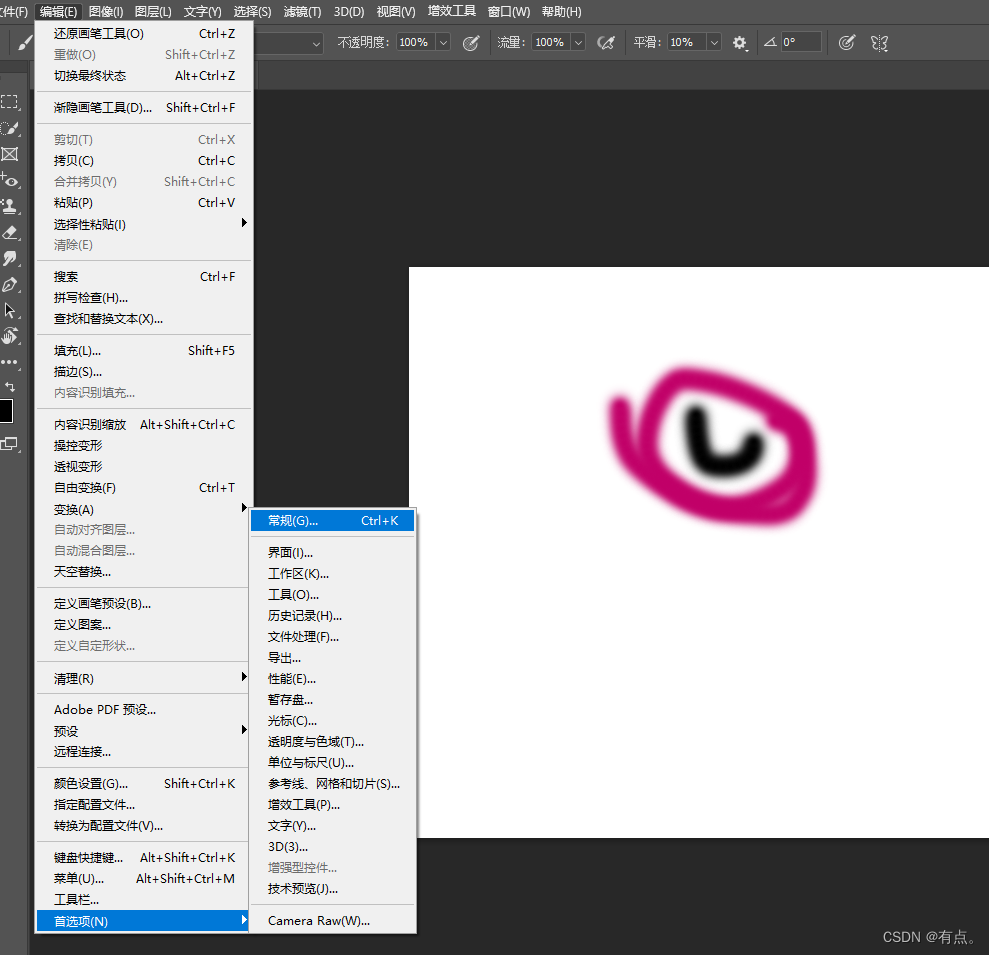Screen dimensions: 989x955
Task: Open Scratch Disks (暂存盘) preferences
Action: pyautogui.click(x=332, y=700)
